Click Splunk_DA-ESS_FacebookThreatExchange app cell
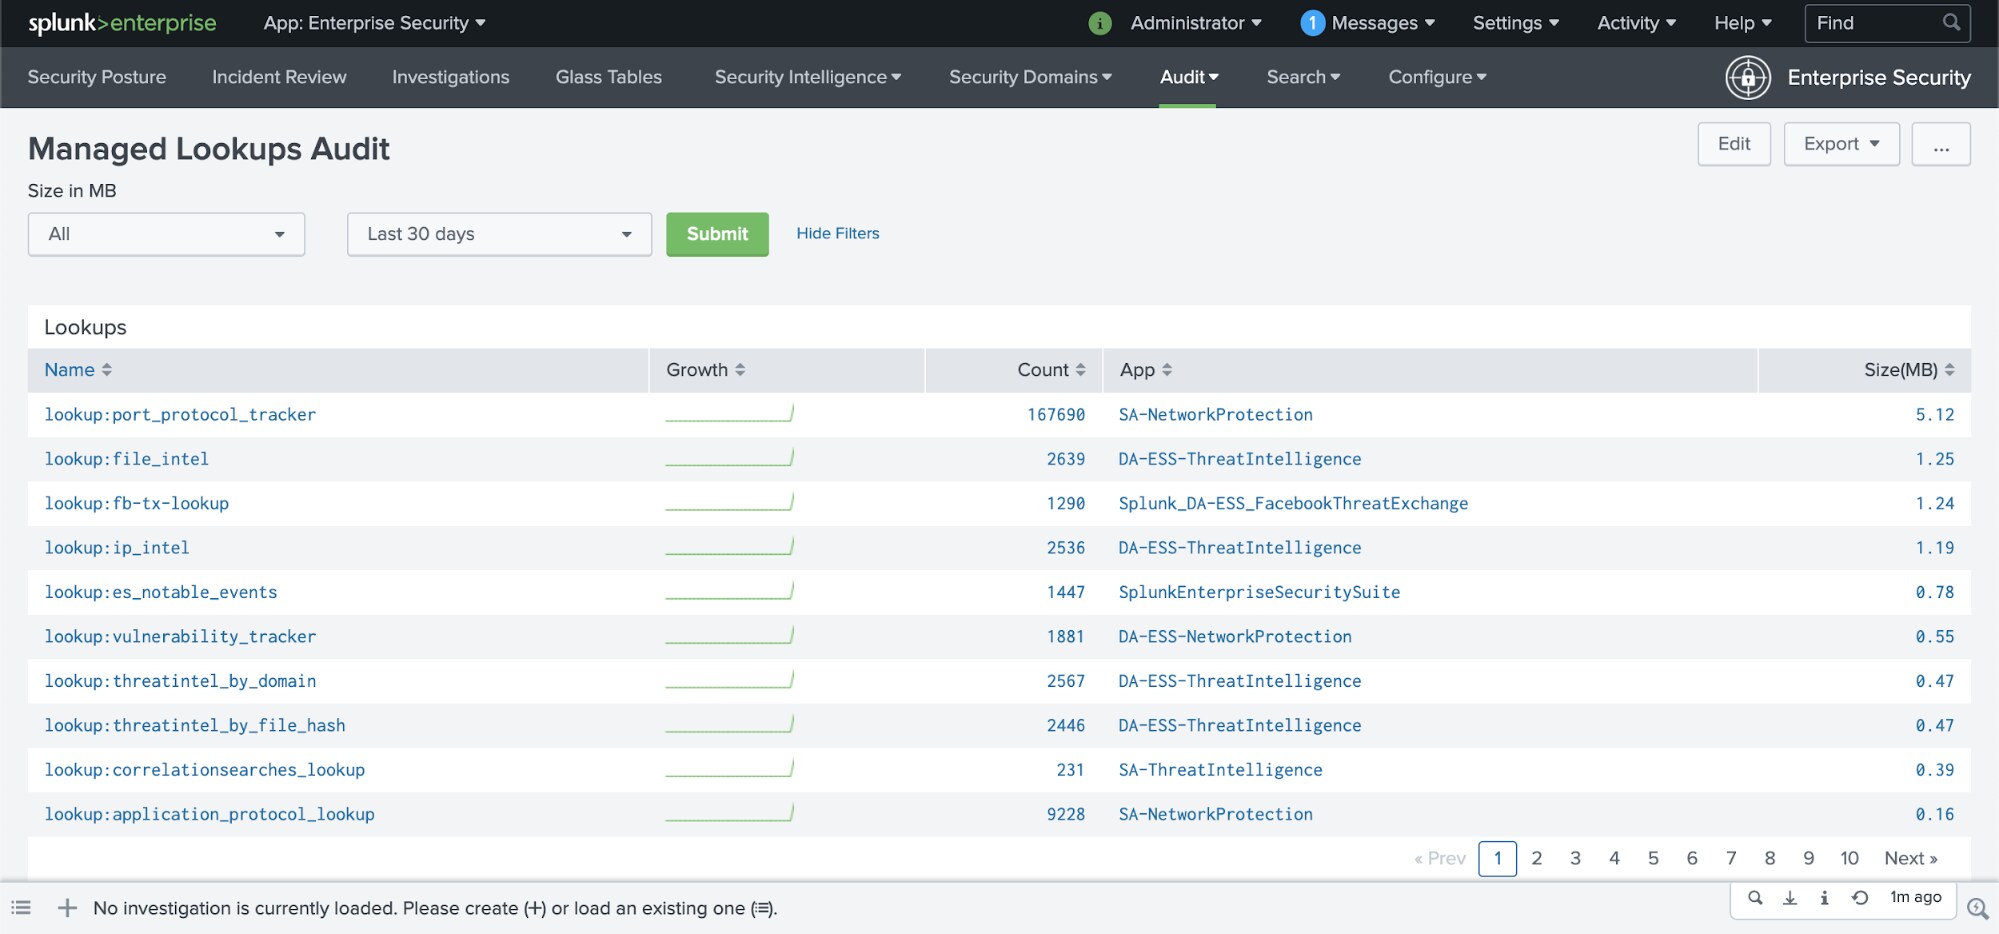 point(1293,503)
